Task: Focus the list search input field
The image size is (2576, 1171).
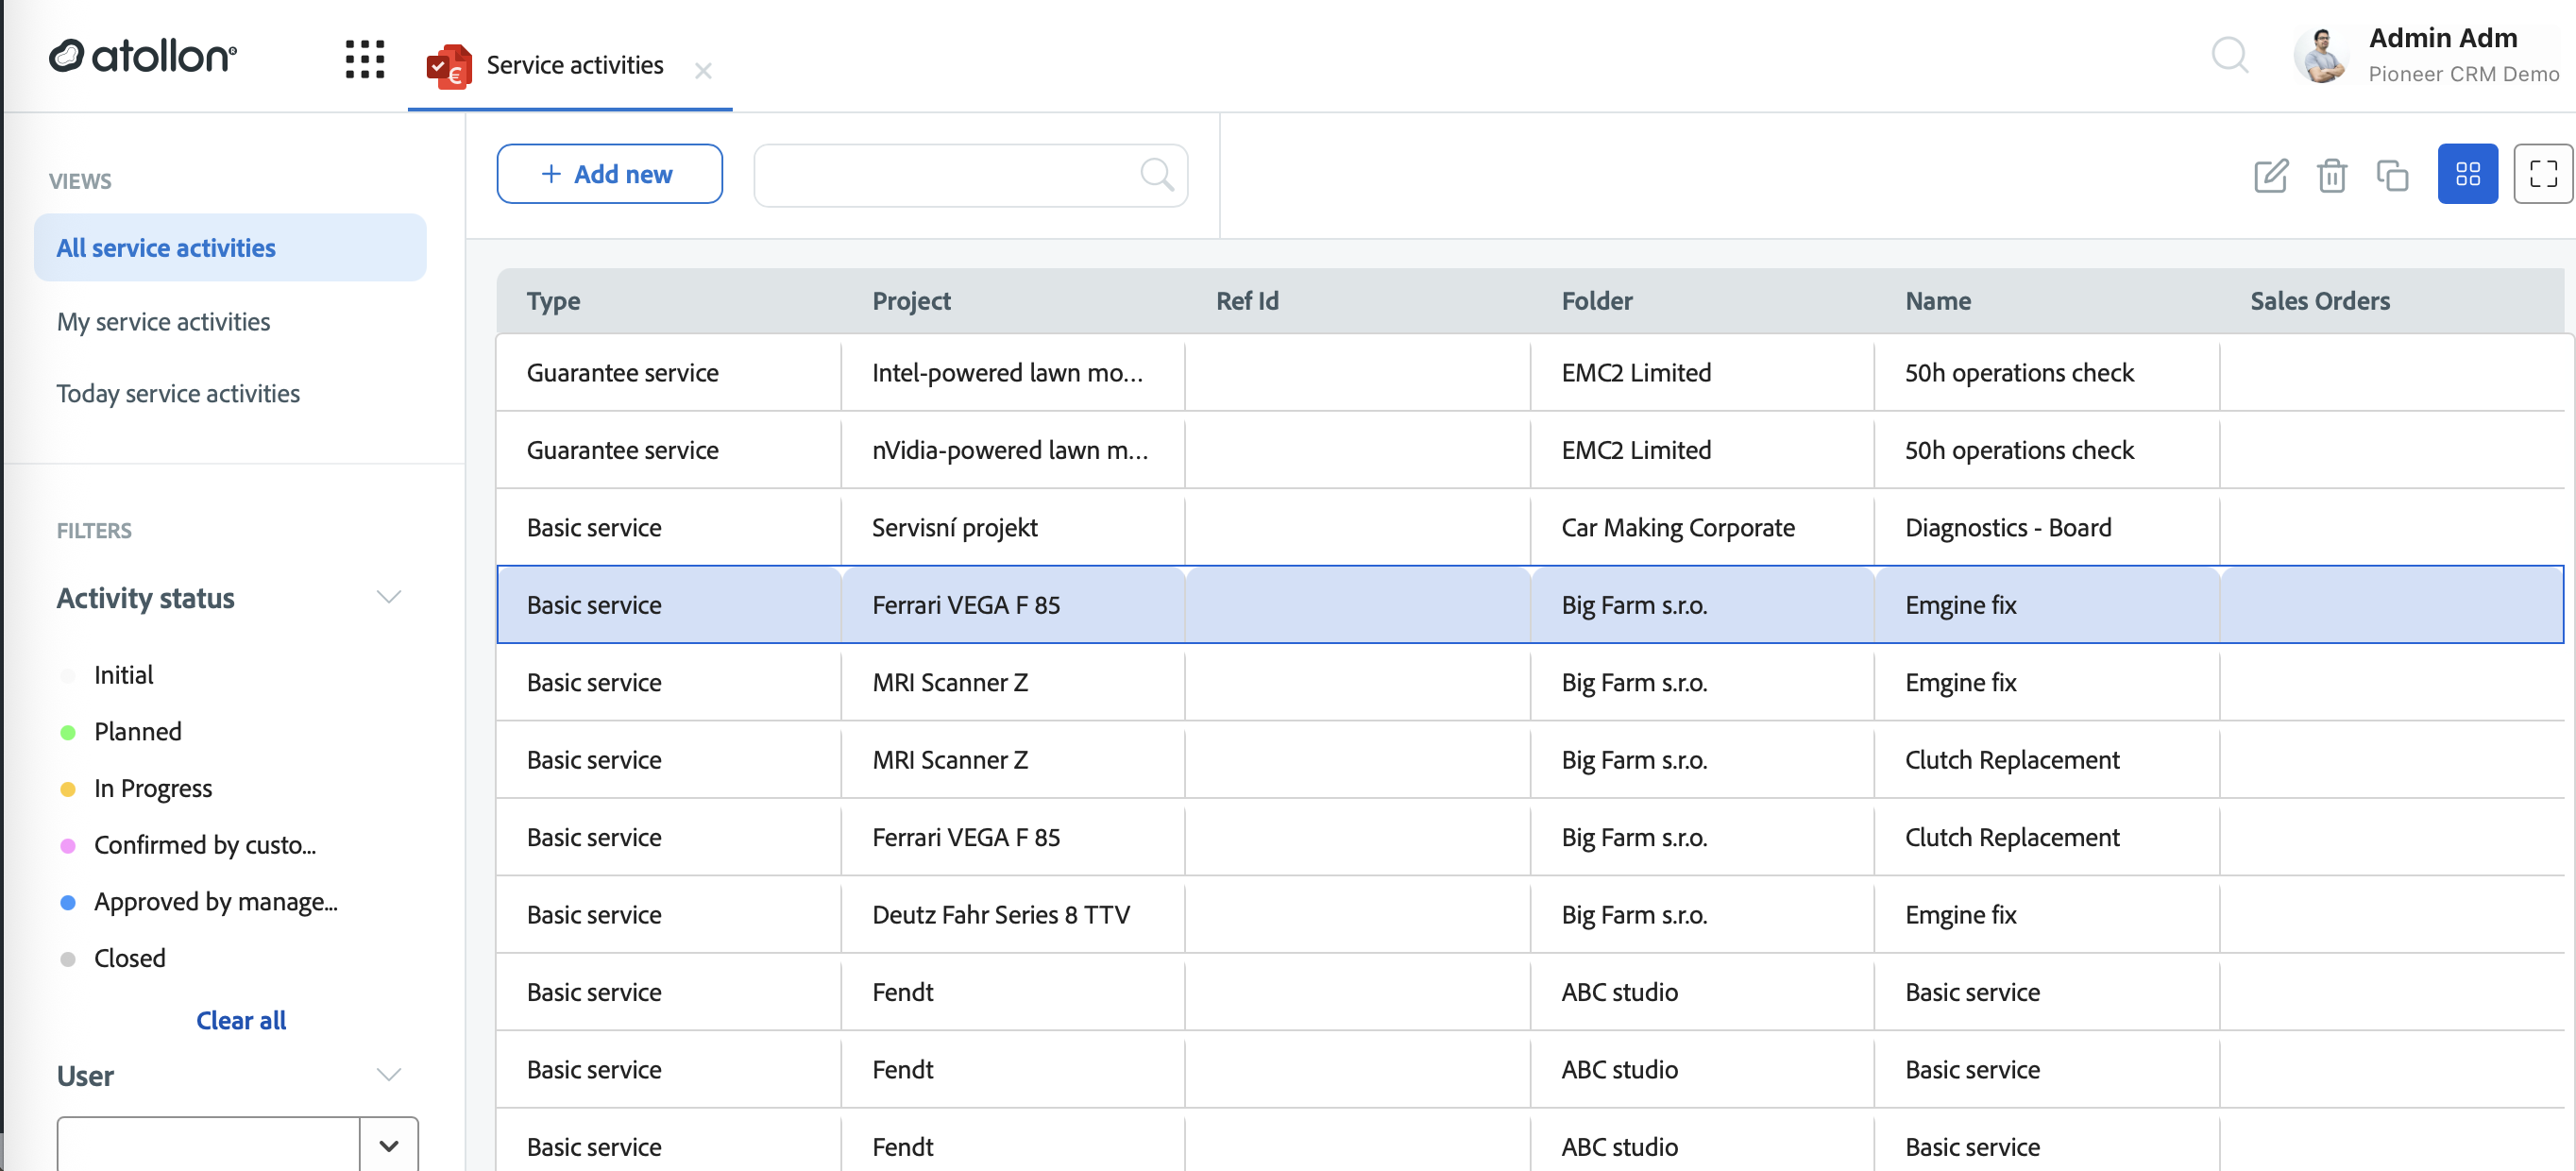Action: pos(970,175)
